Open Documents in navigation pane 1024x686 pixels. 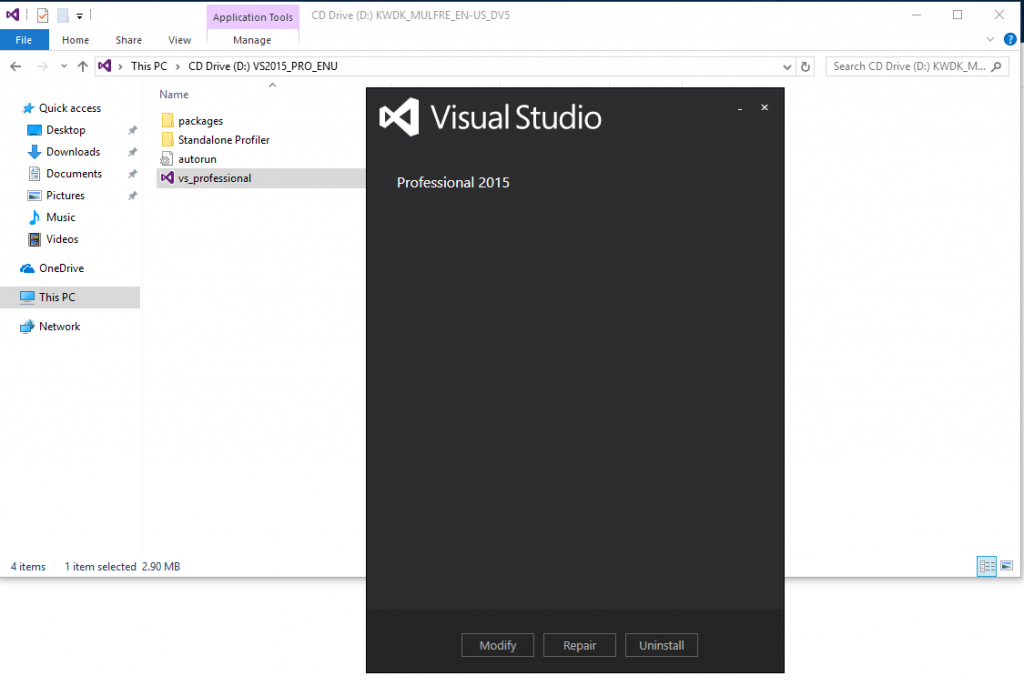point(74,174)
